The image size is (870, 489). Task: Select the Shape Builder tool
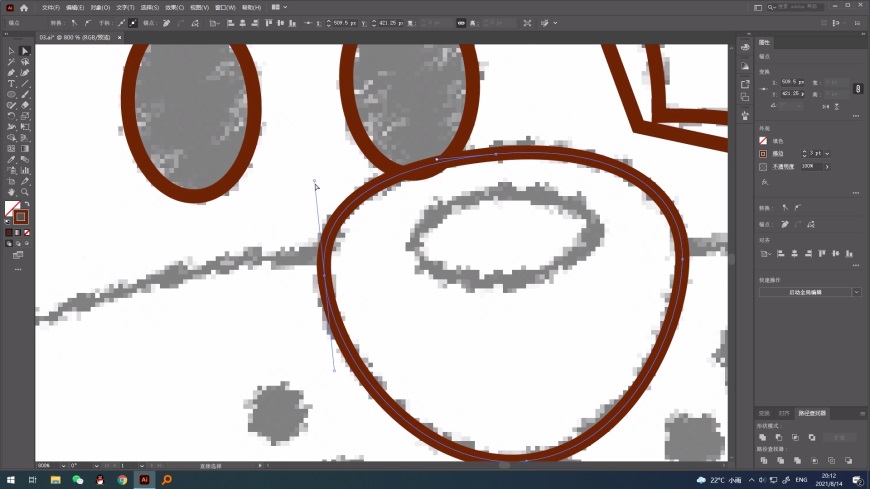pyautogui.click(x=11, y=138)
